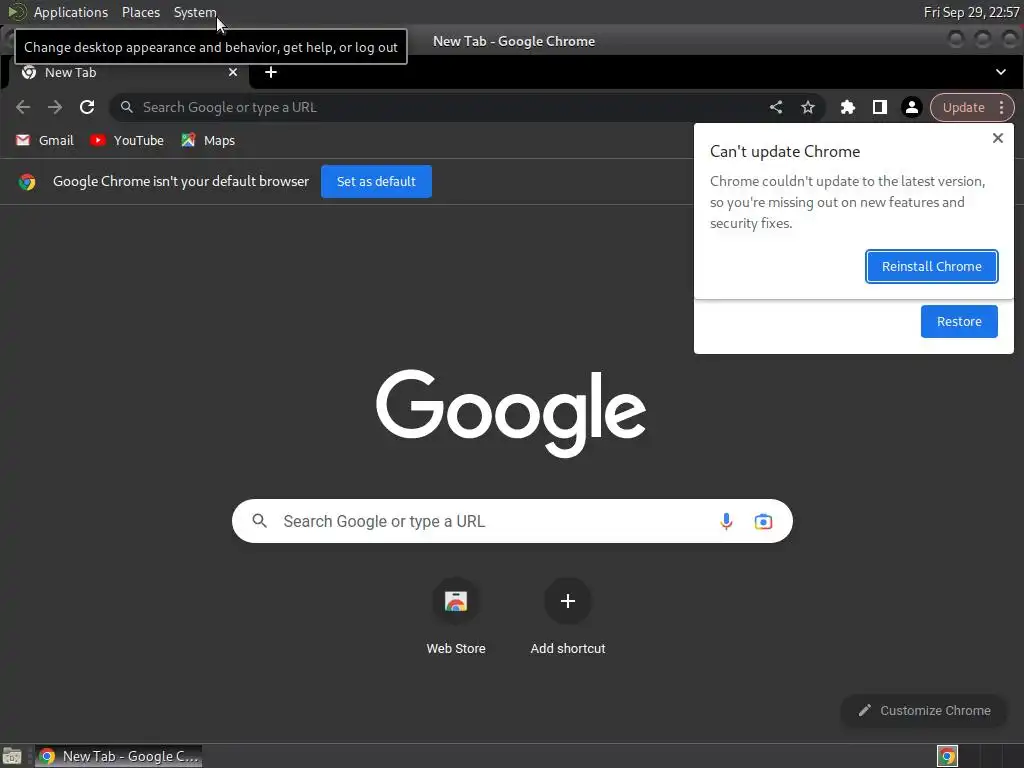Click the date and time clock
The width and height of the screenshot is (1024, 768).
971,12
